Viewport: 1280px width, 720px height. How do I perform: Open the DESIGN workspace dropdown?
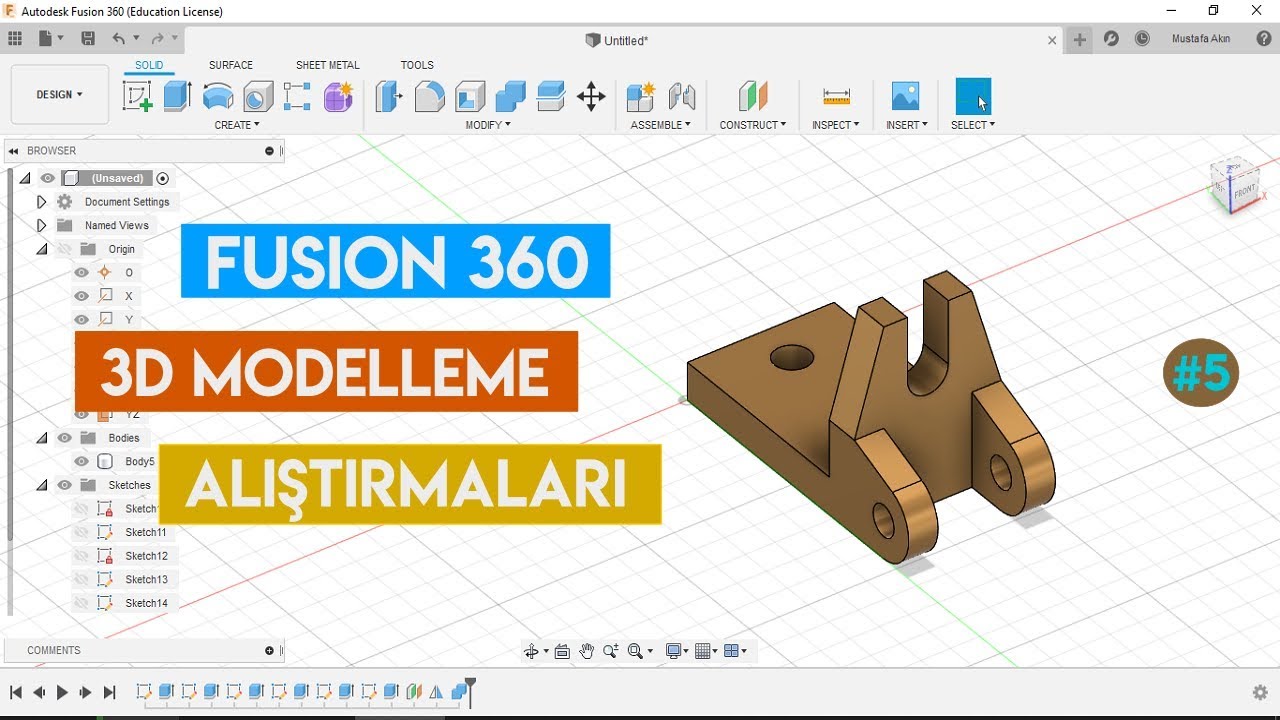click(59, 94)
